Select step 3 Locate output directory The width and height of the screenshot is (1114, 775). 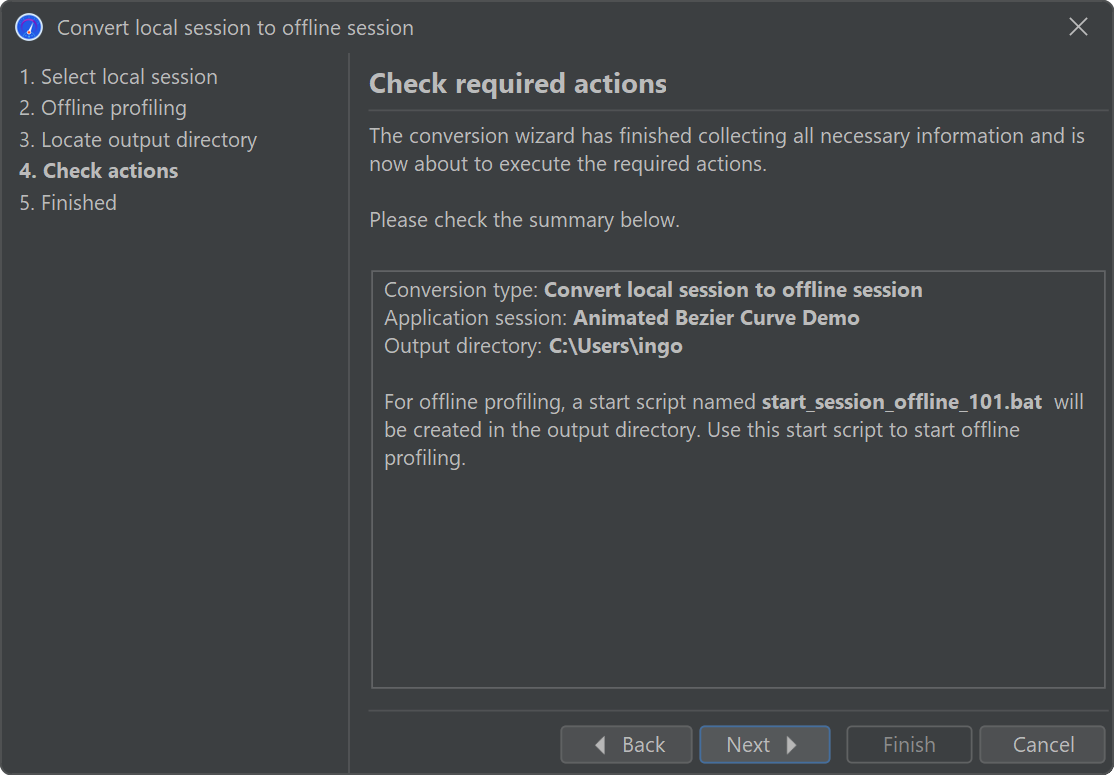(x=138, y=140)
